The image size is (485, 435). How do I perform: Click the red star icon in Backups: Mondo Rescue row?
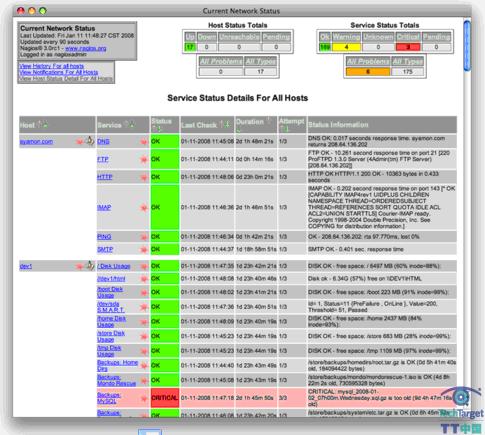point(144,381)
